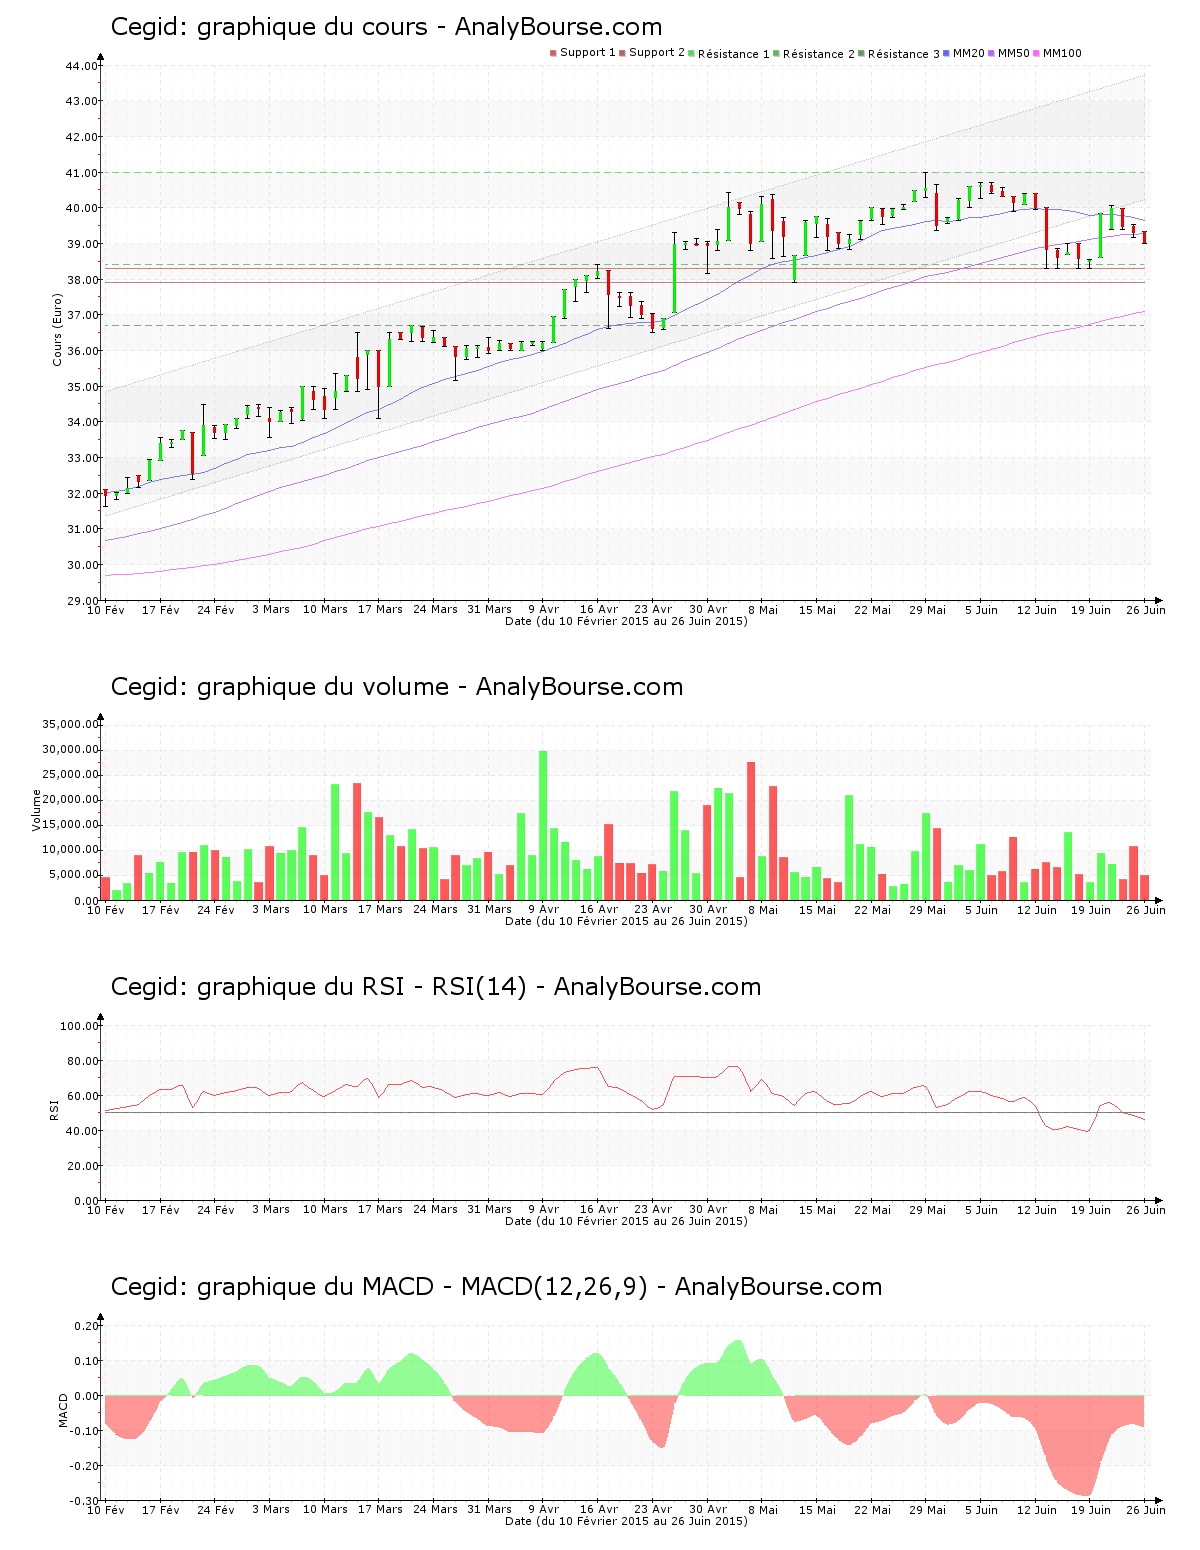Viewport: 1200px width, 1550px height.
Task: Click '19 Juin' on the MACD chart date axis
Action: pyautogui.click(x=1091, y=1510)
